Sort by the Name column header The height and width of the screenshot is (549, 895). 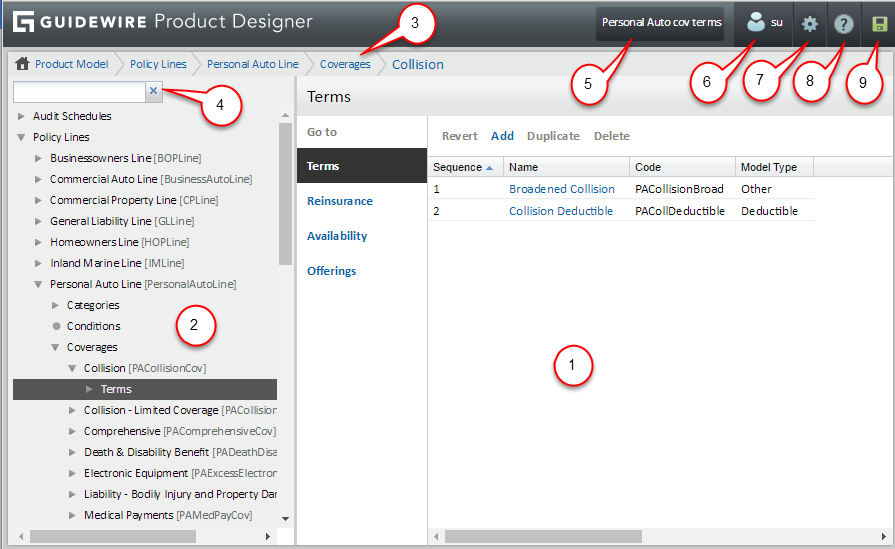tap(566, 167)
